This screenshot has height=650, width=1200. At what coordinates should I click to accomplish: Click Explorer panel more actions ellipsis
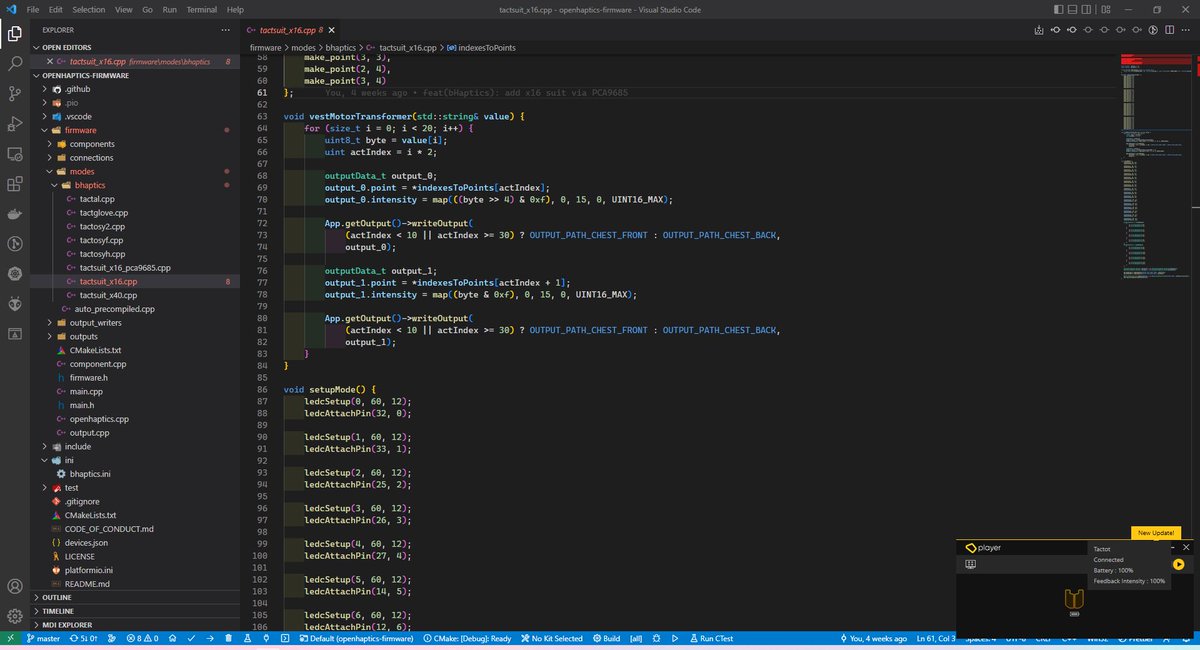[223, 30]
